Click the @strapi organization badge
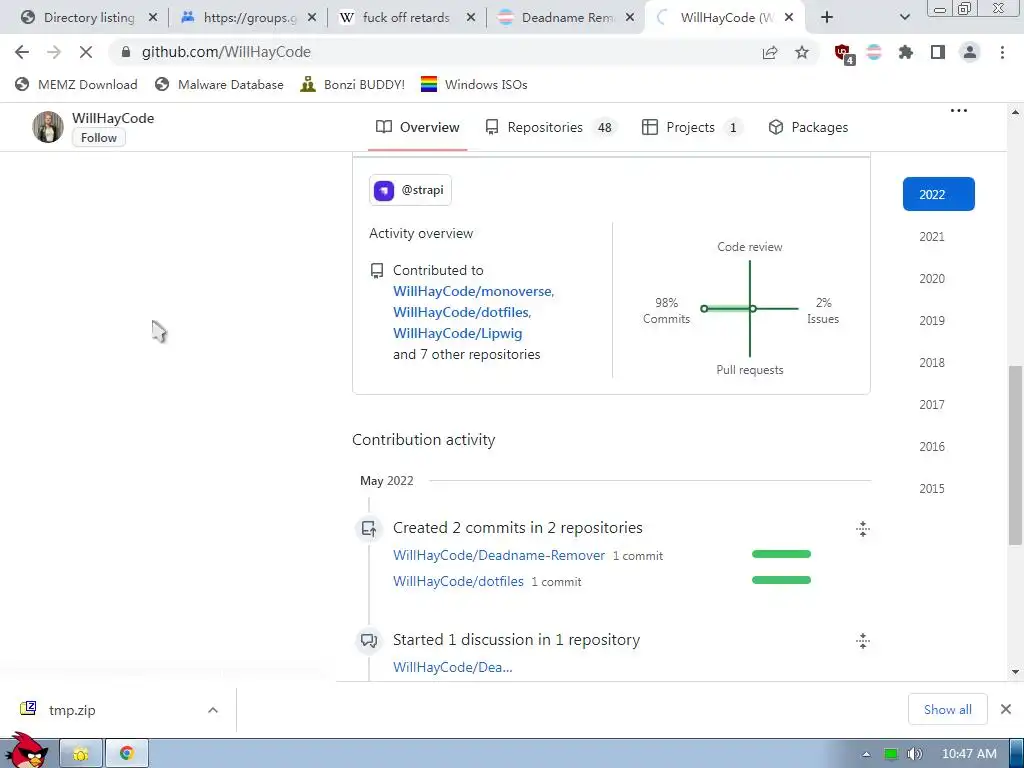1024x768 pixels. (x=410, y=190)
